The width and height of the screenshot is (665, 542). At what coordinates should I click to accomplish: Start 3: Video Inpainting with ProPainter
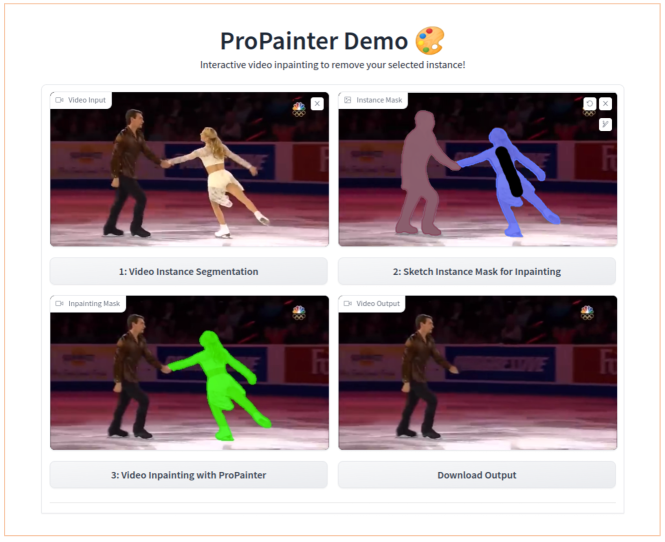pos(189,475)
